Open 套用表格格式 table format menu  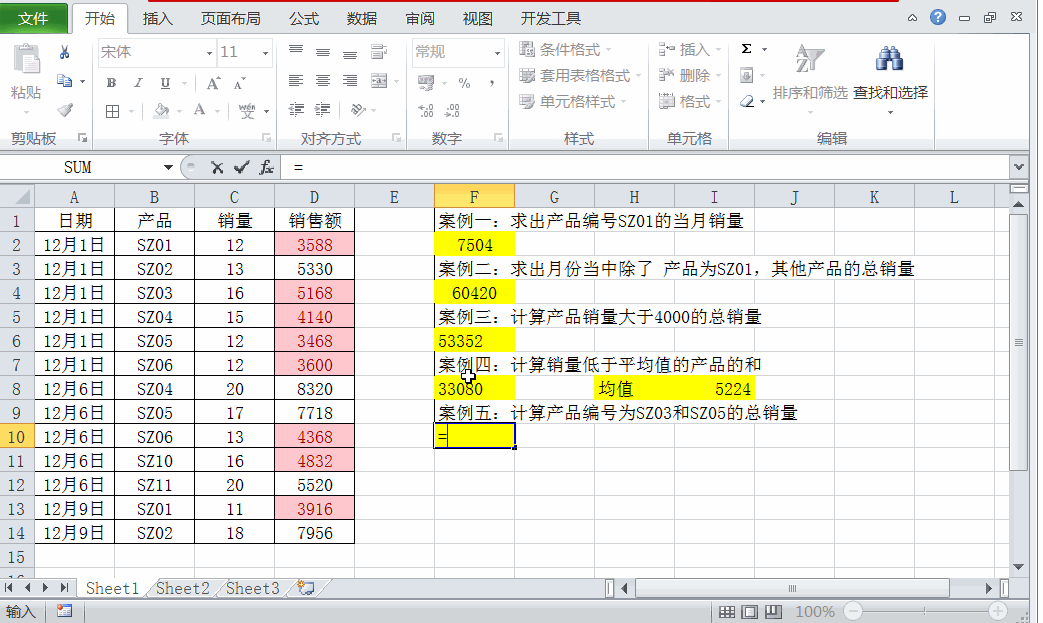coord(580,76)
